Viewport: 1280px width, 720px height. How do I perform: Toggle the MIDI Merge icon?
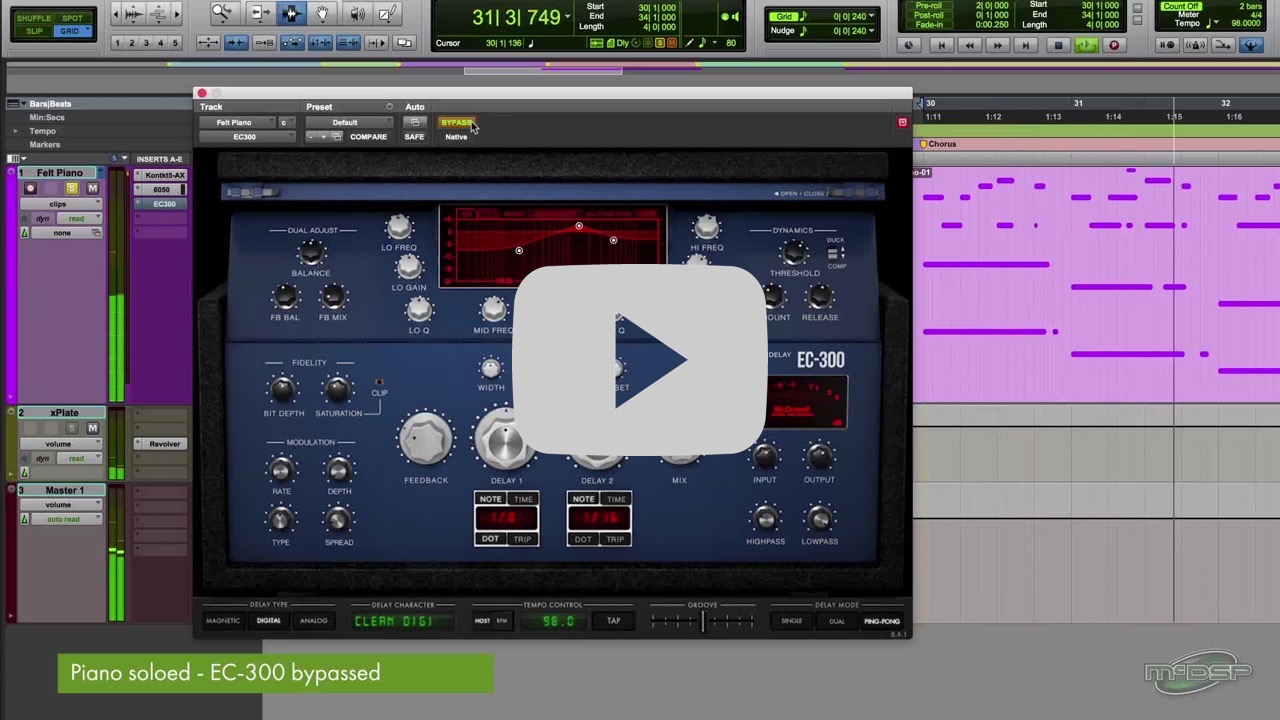(1222, 45)
